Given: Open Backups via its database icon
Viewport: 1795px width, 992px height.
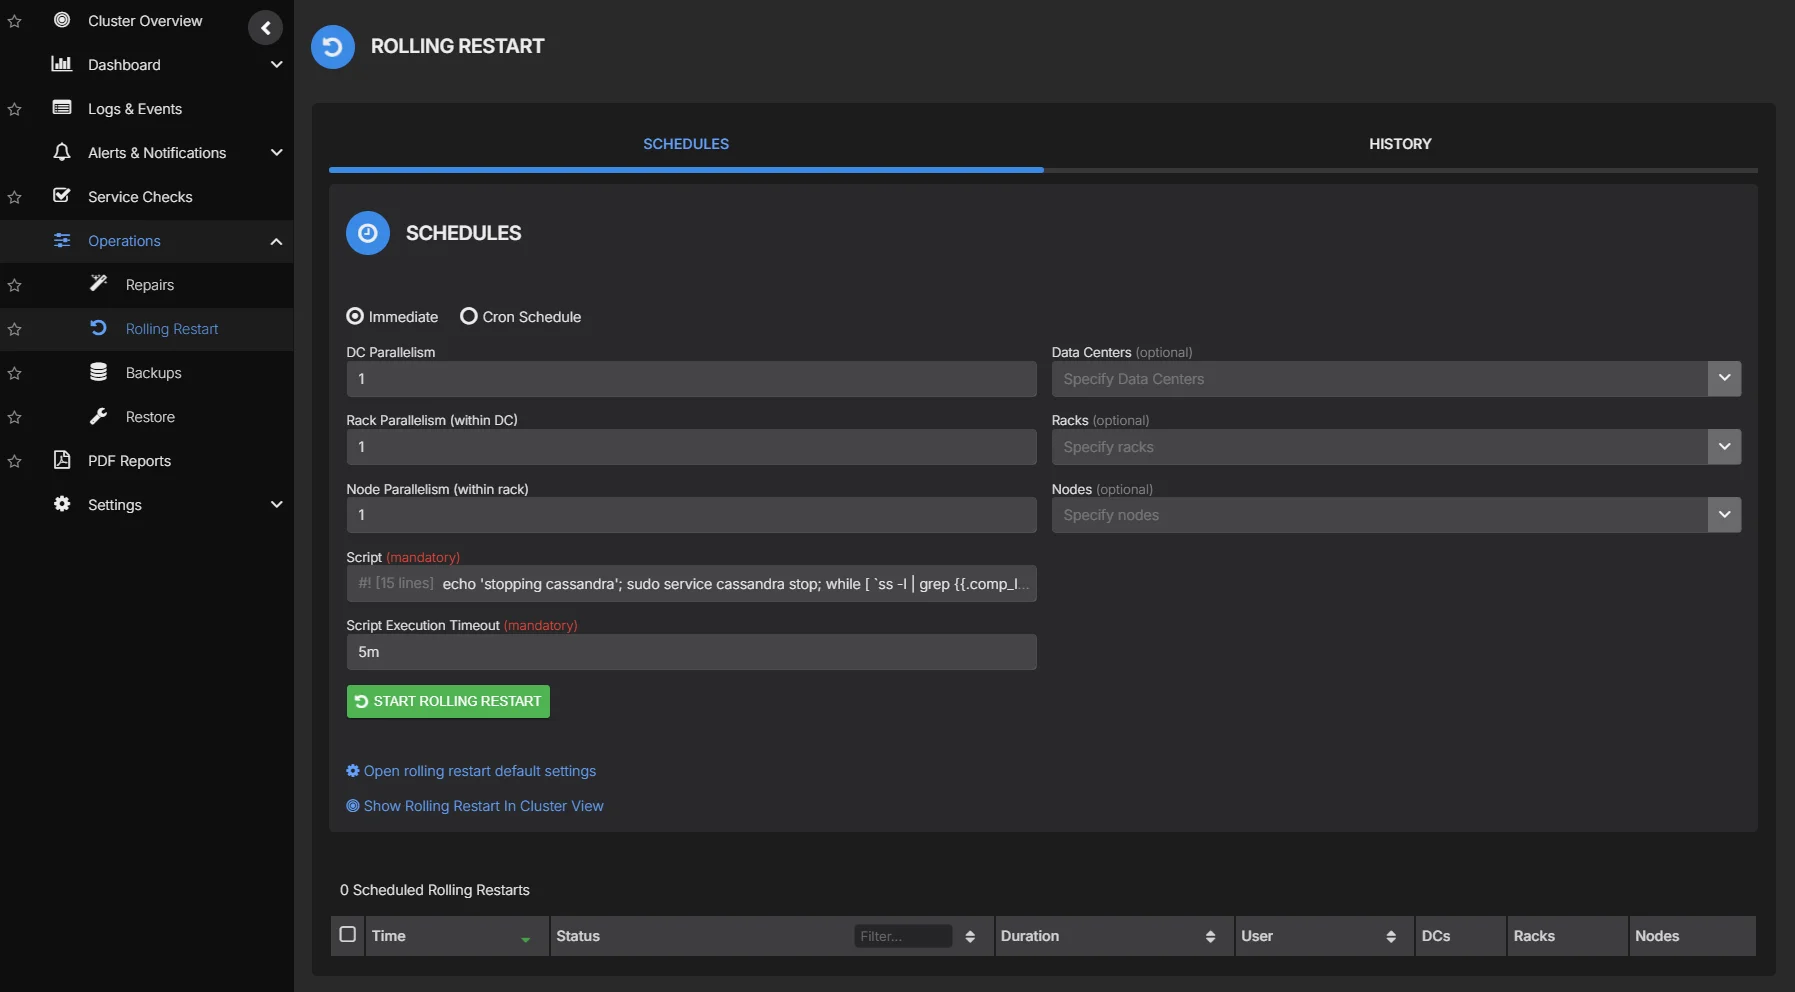Looking at the screenshot, I should 98,372.
